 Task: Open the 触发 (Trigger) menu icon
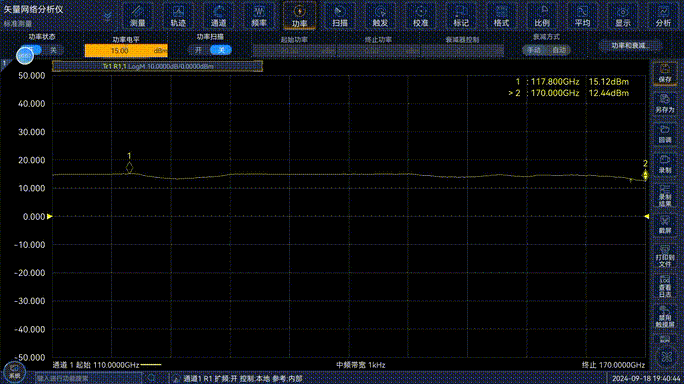pos(380,16)
